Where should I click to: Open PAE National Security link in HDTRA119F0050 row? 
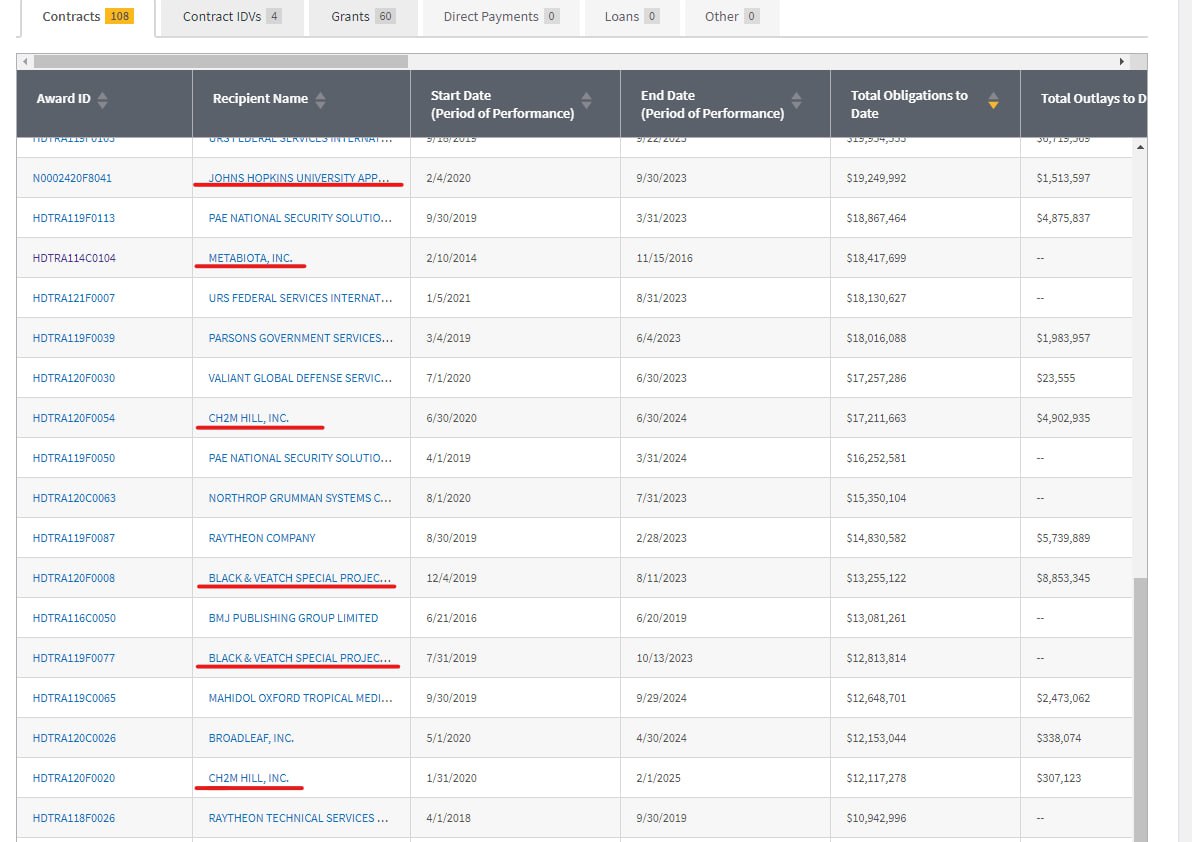[300, 458]
